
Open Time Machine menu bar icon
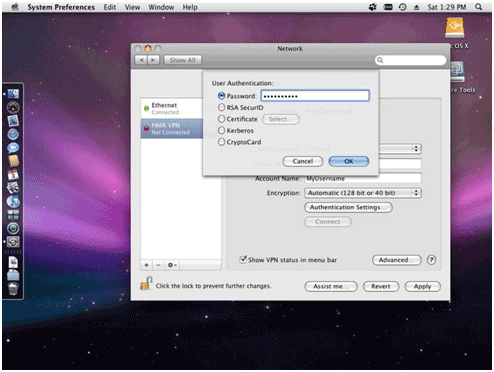[x=403, y=7]
